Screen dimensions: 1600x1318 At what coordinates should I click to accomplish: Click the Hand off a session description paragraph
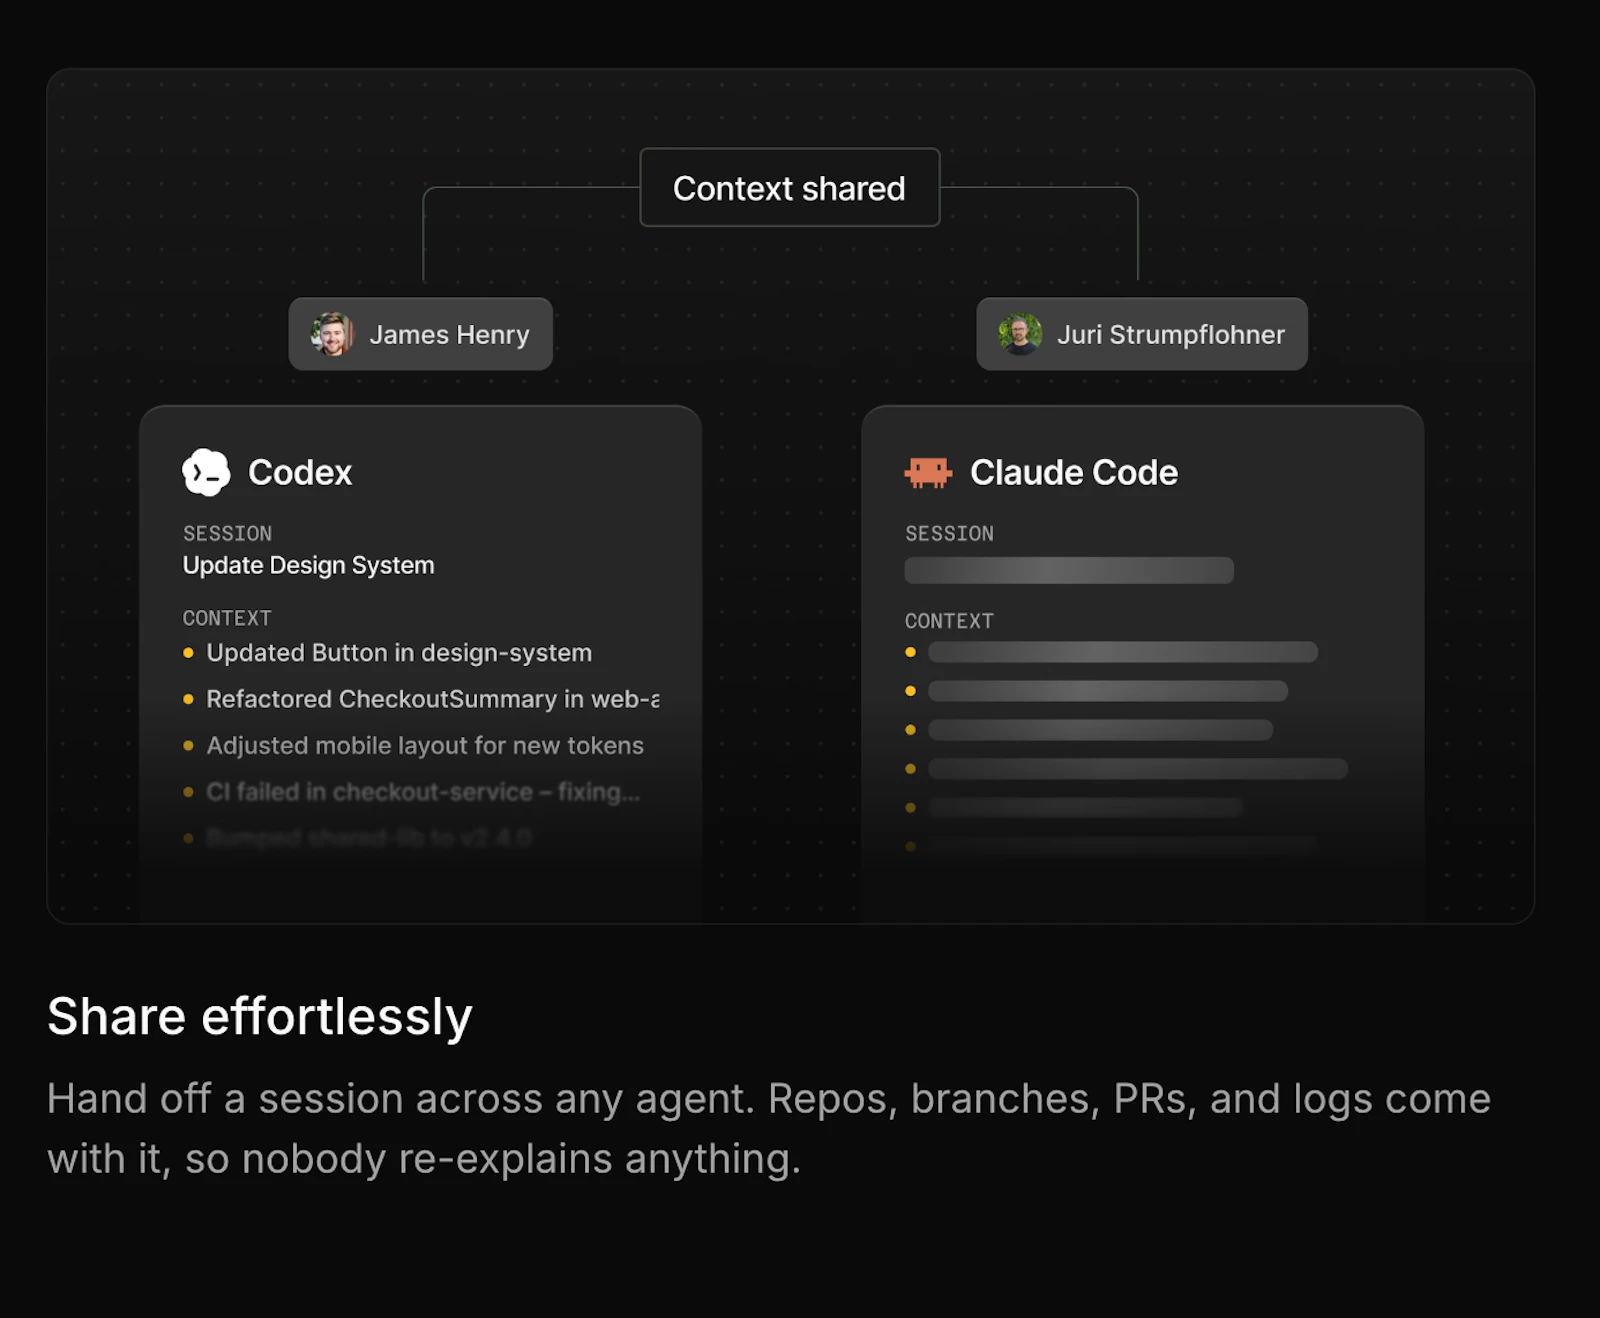coord(769,1129)
